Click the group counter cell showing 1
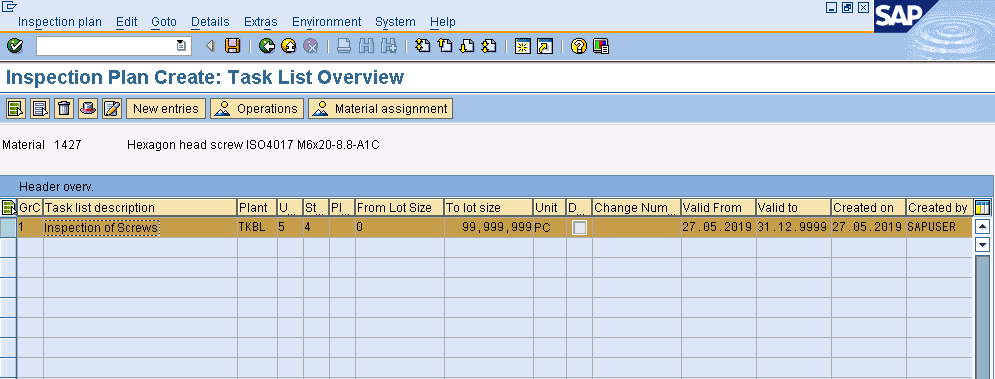Screen dimensions: 995x379 30,227
